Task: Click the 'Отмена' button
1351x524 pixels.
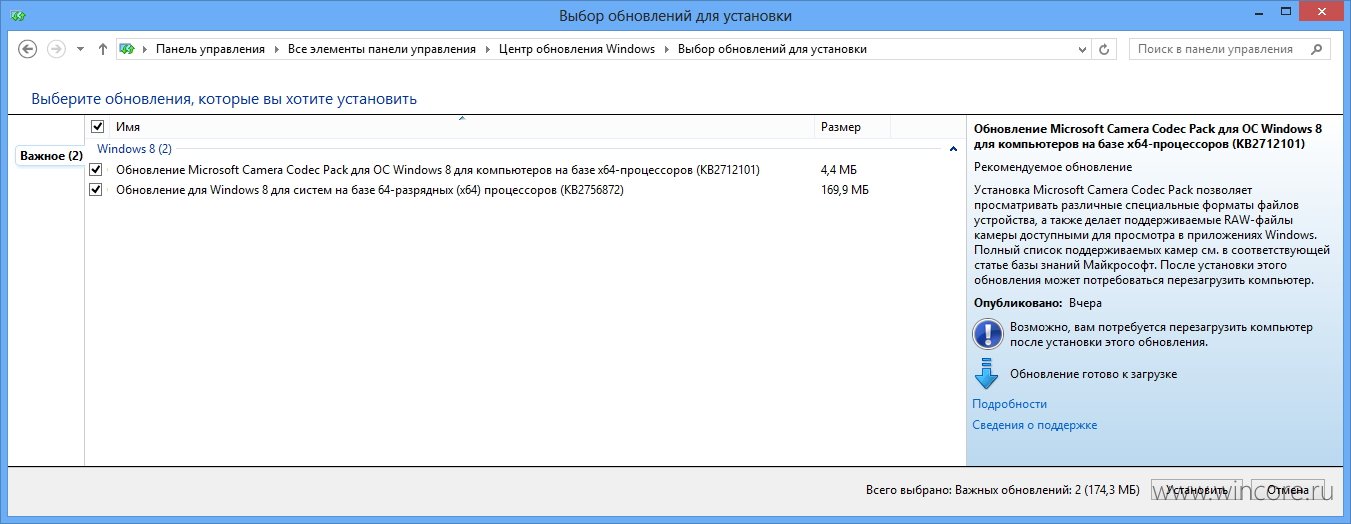Action: (1287, 491)
